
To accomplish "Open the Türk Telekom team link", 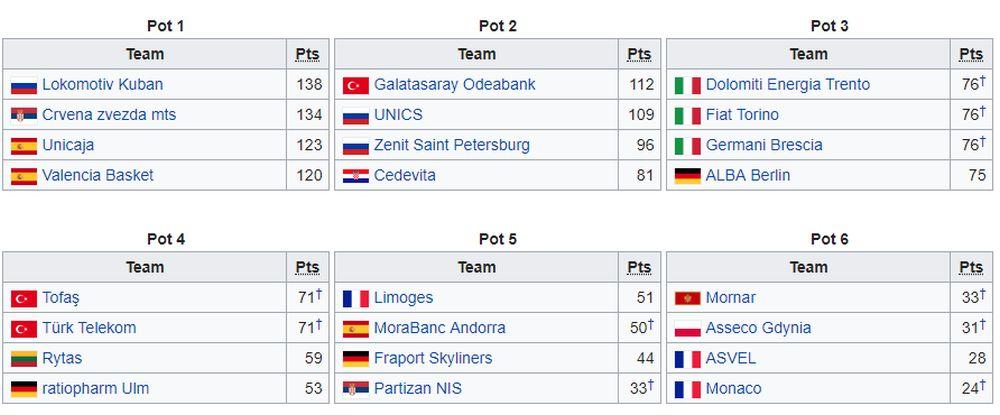I will (x=89, y=328).
